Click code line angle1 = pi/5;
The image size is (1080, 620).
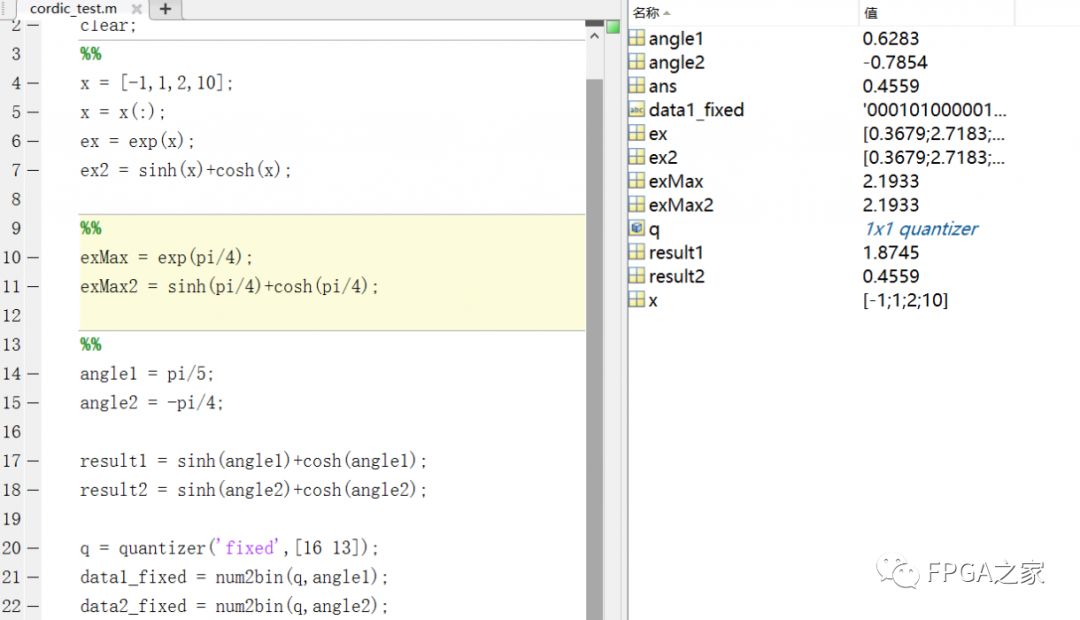(147, 374)
